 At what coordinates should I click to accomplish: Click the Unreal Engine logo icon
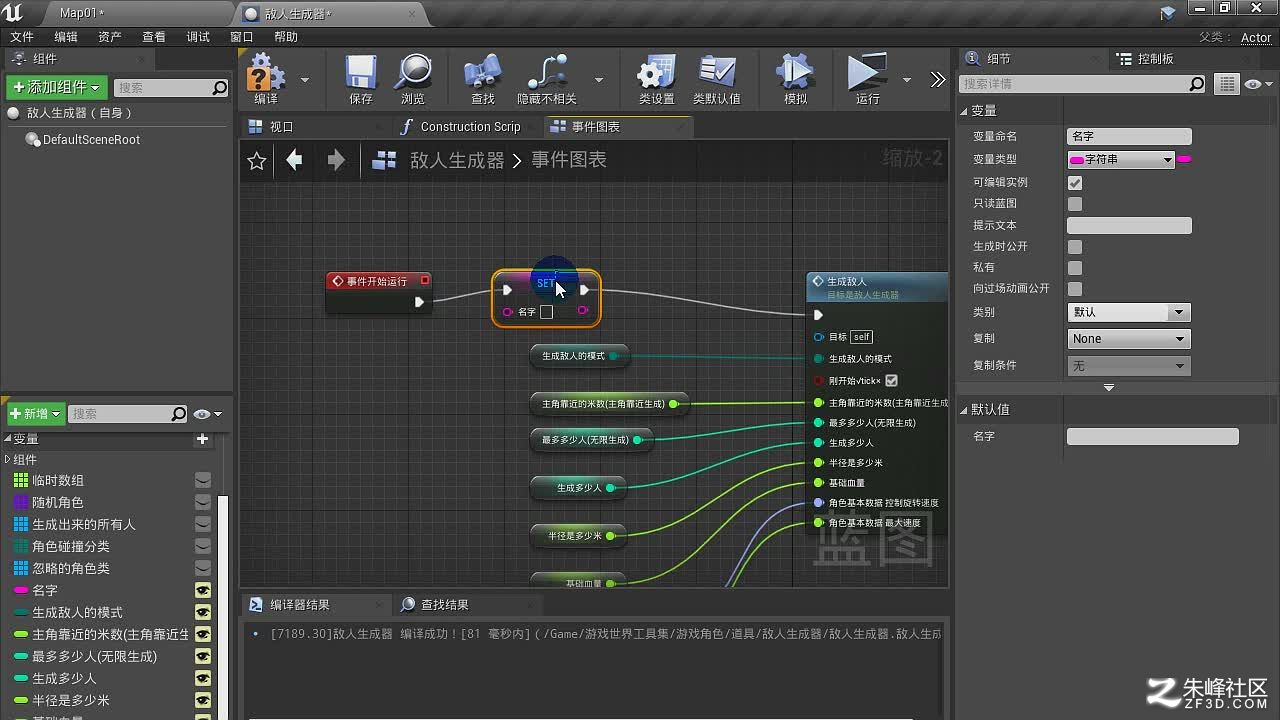coord(13,12)
